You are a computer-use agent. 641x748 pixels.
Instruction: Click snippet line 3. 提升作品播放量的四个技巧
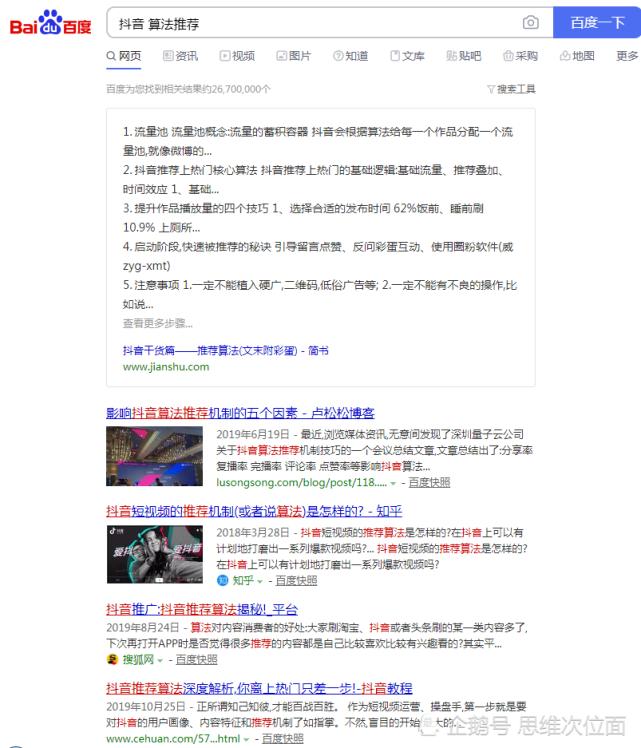pos(303,218)
